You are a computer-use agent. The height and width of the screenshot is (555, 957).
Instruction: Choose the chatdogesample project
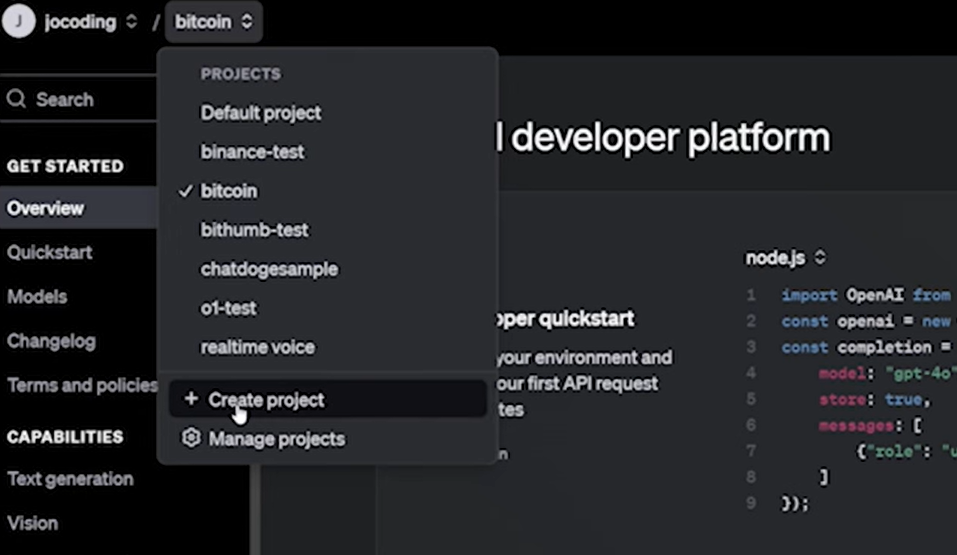269,269
